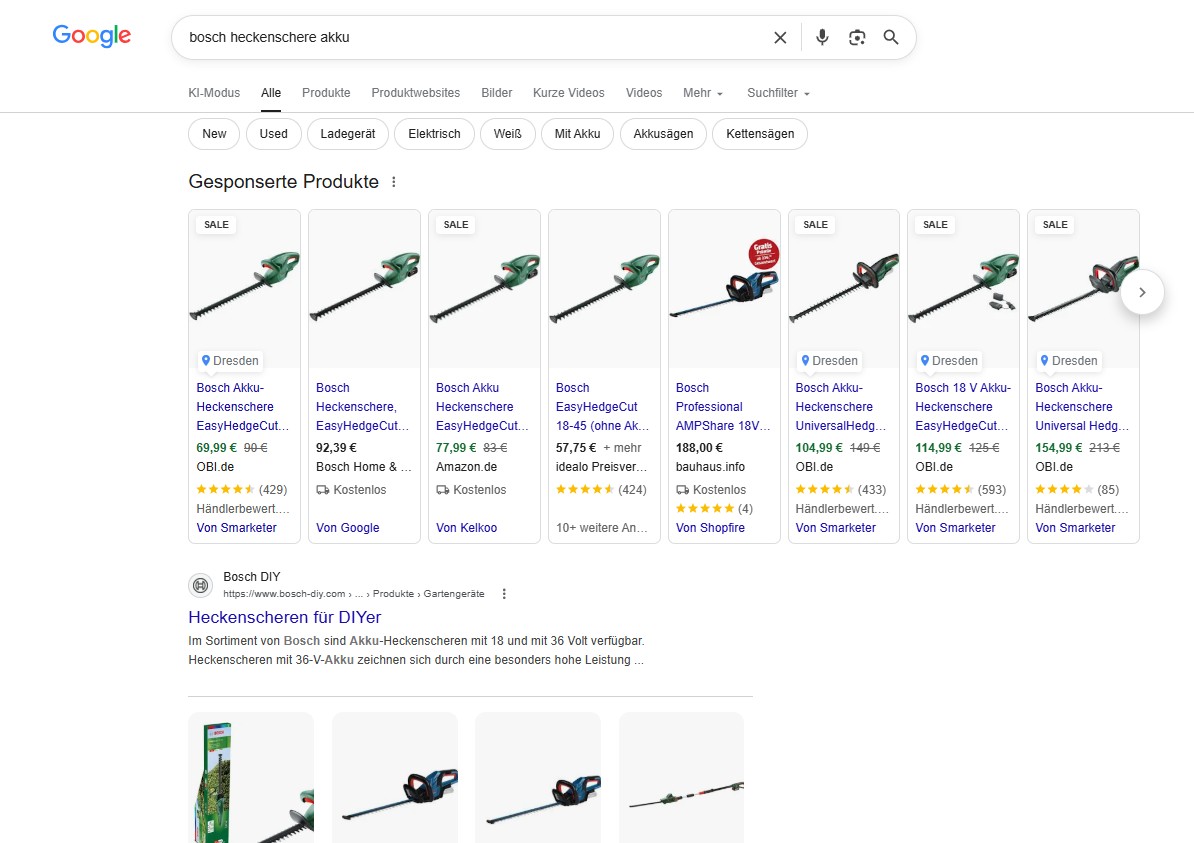Clear the search query with the X icon
The height and width of the screenshot is (843, 1194).
point(780,37)
